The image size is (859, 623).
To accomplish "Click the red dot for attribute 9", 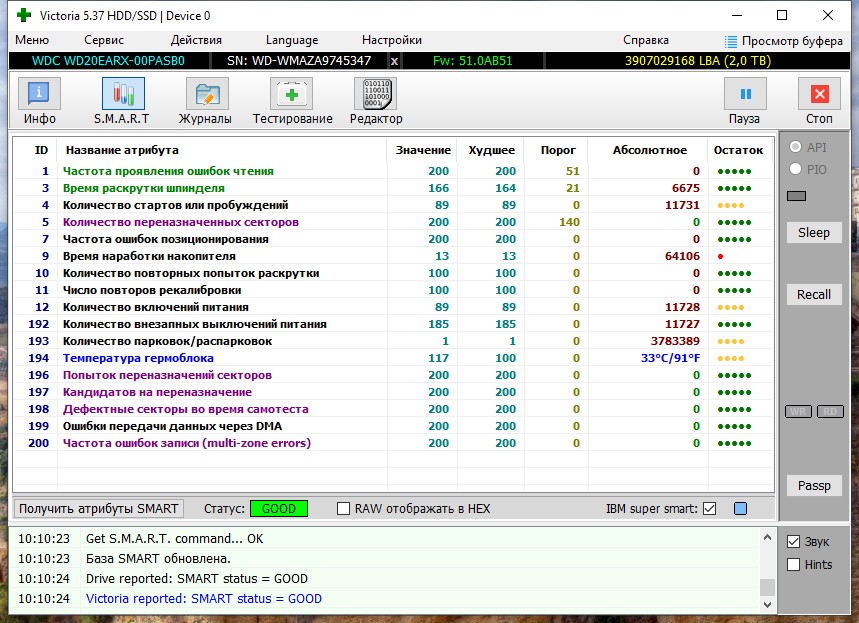I will 720,256.
